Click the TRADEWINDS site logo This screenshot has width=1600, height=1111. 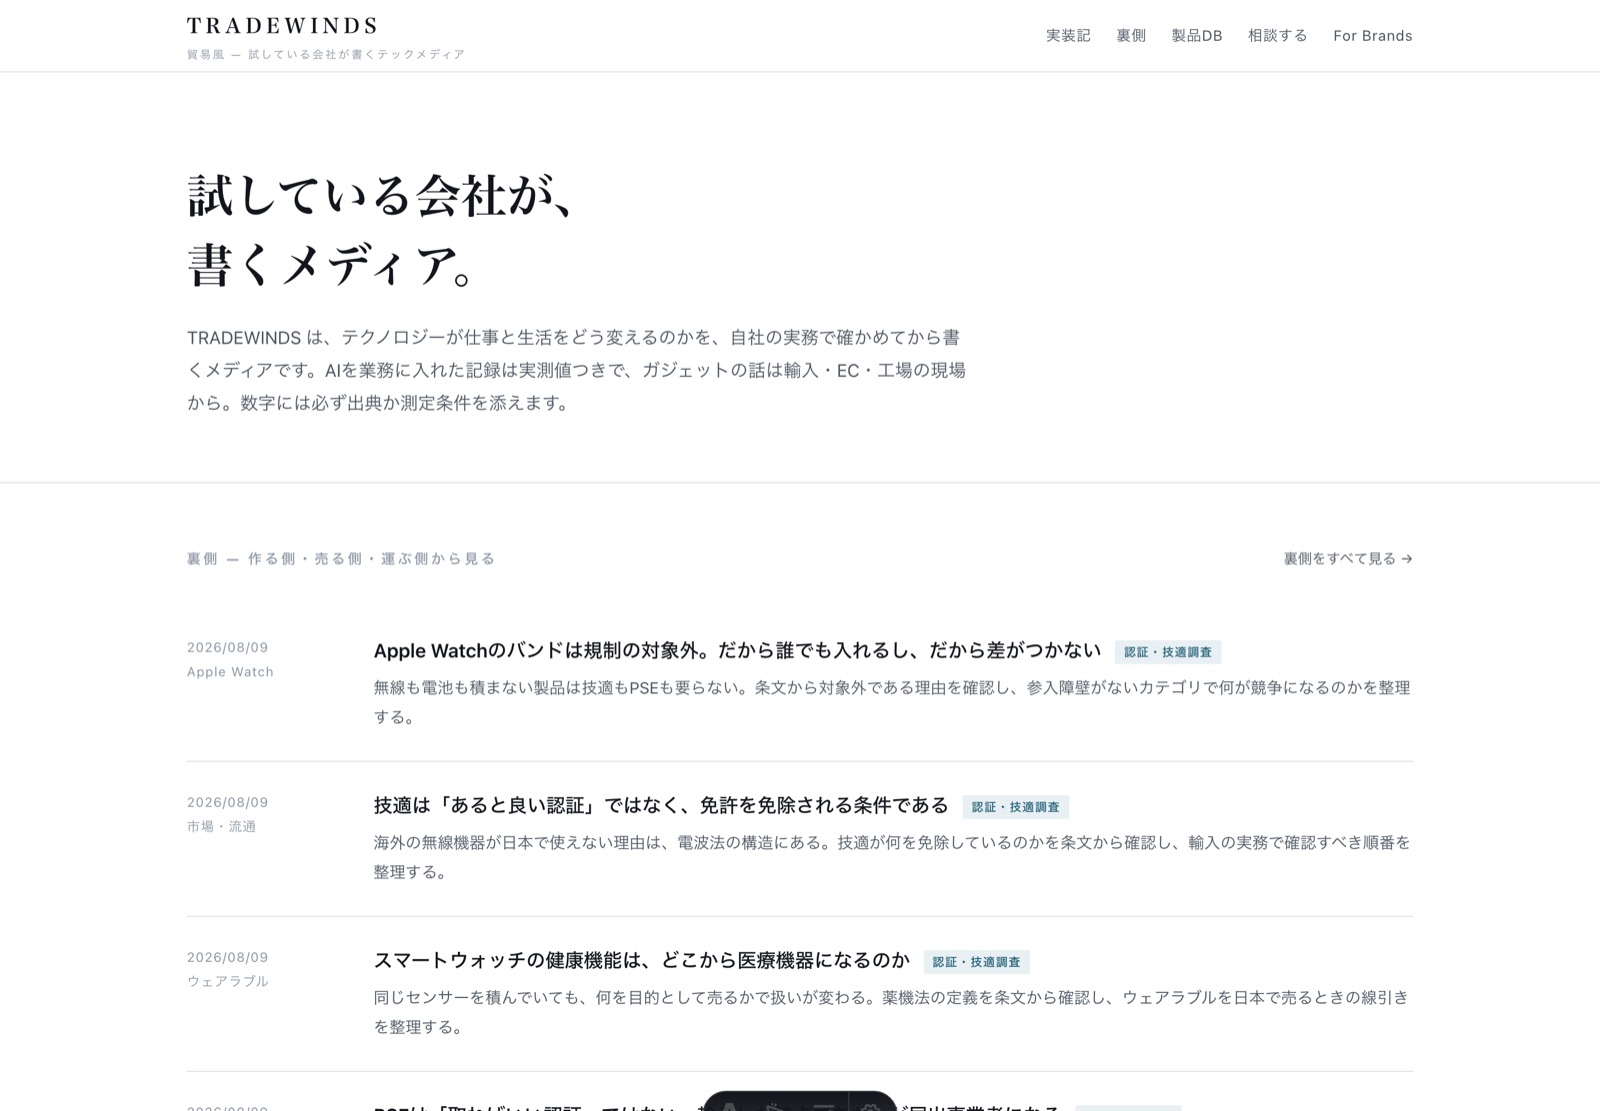click(282, 25)
